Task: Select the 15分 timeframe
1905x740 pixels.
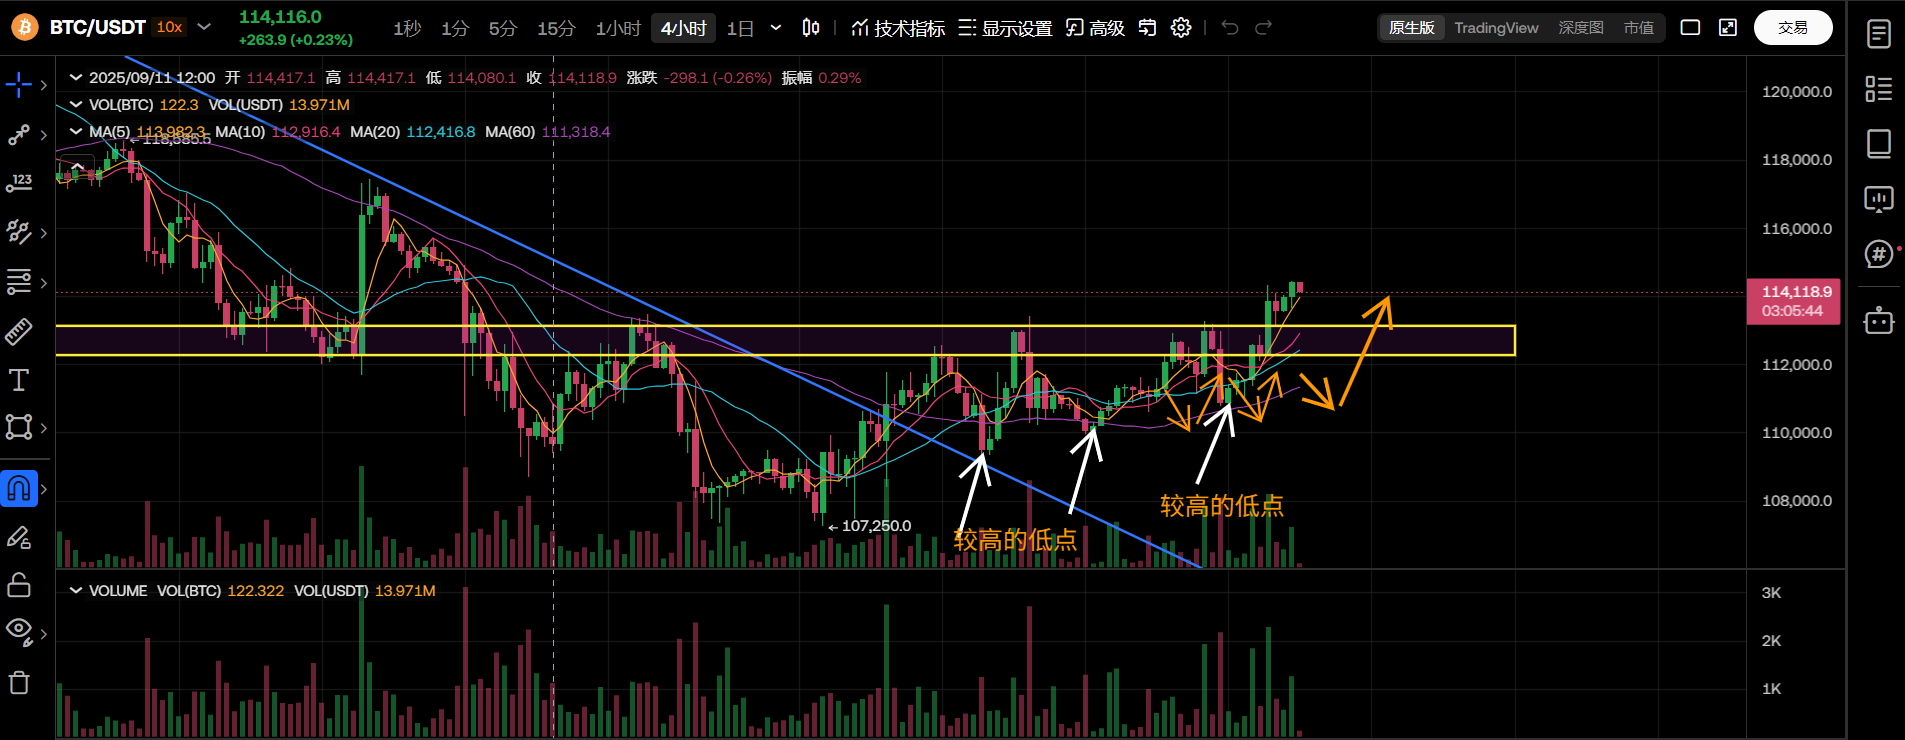Action: pyautogui.click(x=556, y=28)
